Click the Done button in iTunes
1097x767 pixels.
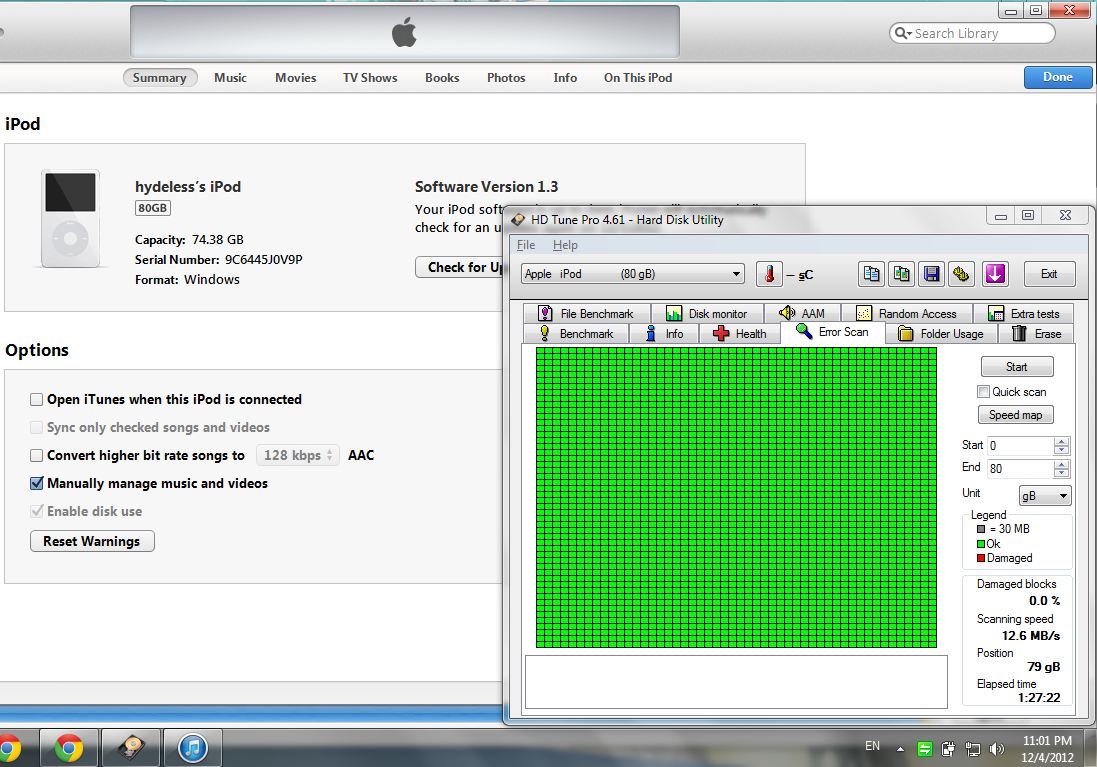point(1057,77)
